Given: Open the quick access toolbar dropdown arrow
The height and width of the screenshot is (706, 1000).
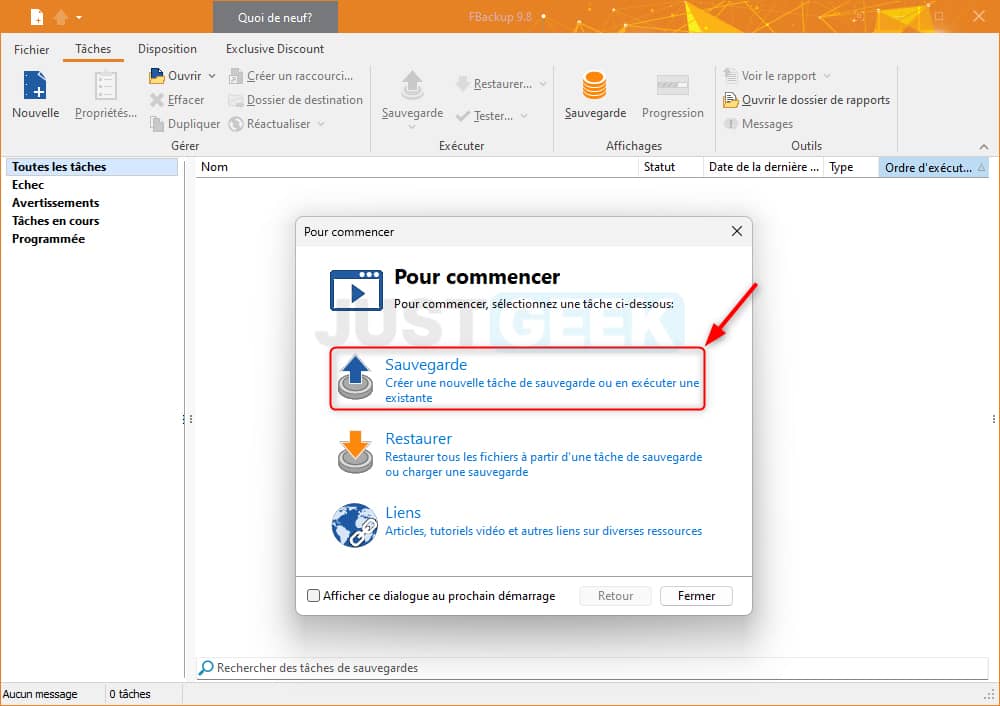Looking at the screenshot, I should tap(79, 18).
